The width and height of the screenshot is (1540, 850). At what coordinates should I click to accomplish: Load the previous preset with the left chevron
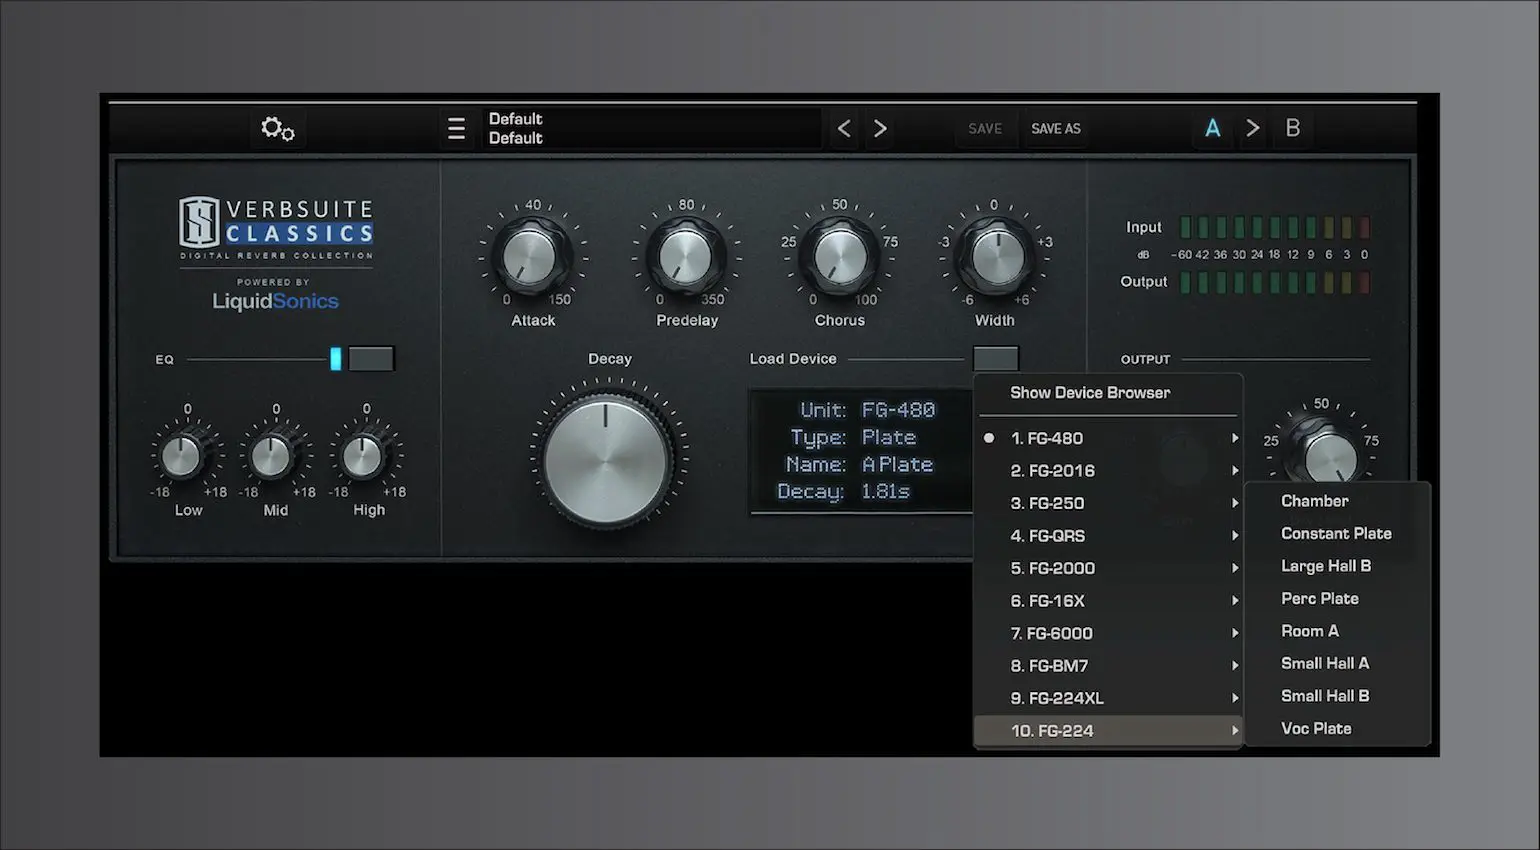[x=843, y=128]
